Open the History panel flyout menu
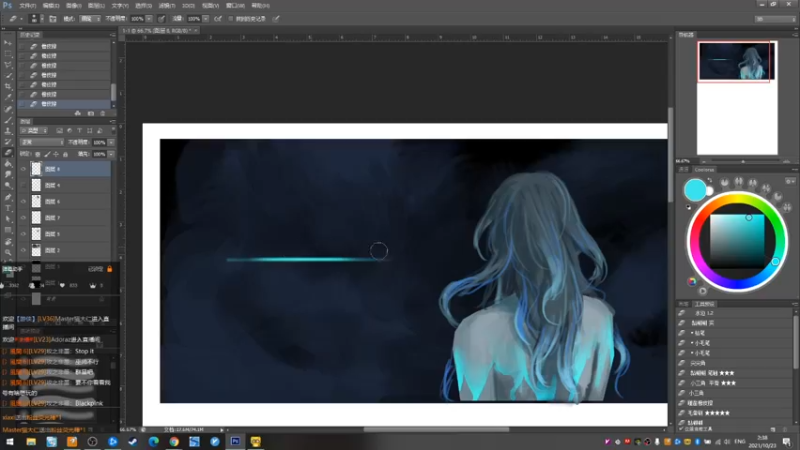Screen dimensions: 800x450 tap(112, 35)
